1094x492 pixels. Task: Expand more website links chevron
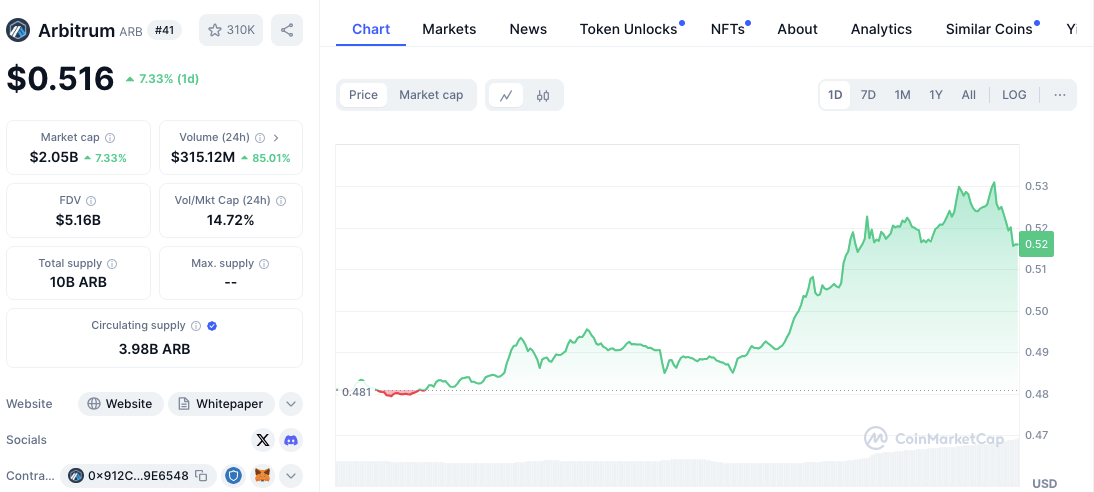click(291, 403)
